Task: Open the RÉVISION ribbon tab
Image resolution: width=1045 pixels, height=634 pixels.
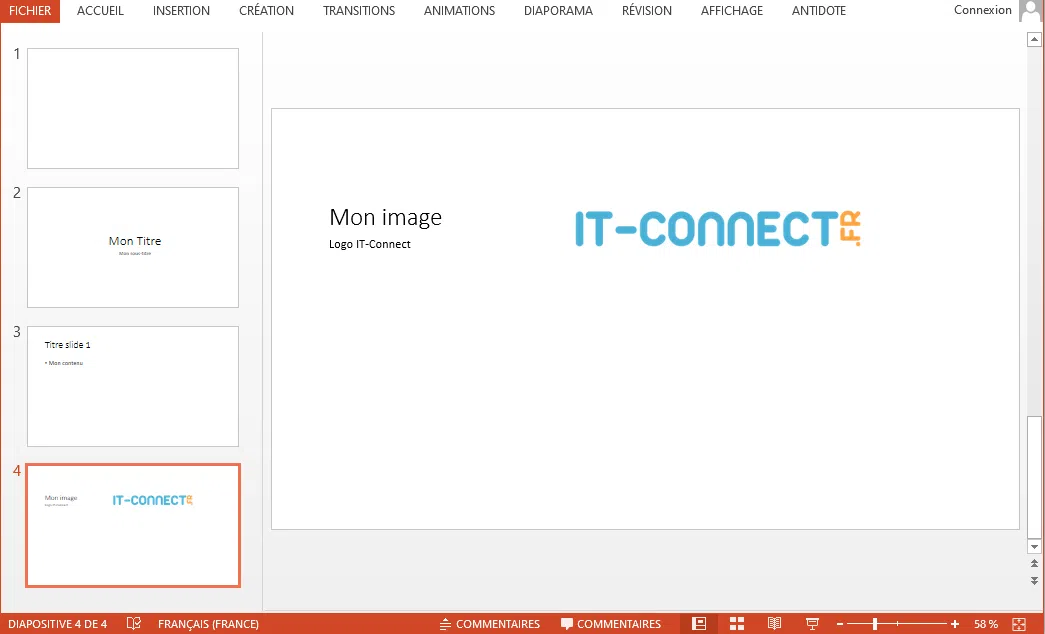Action: pos(646,11)
